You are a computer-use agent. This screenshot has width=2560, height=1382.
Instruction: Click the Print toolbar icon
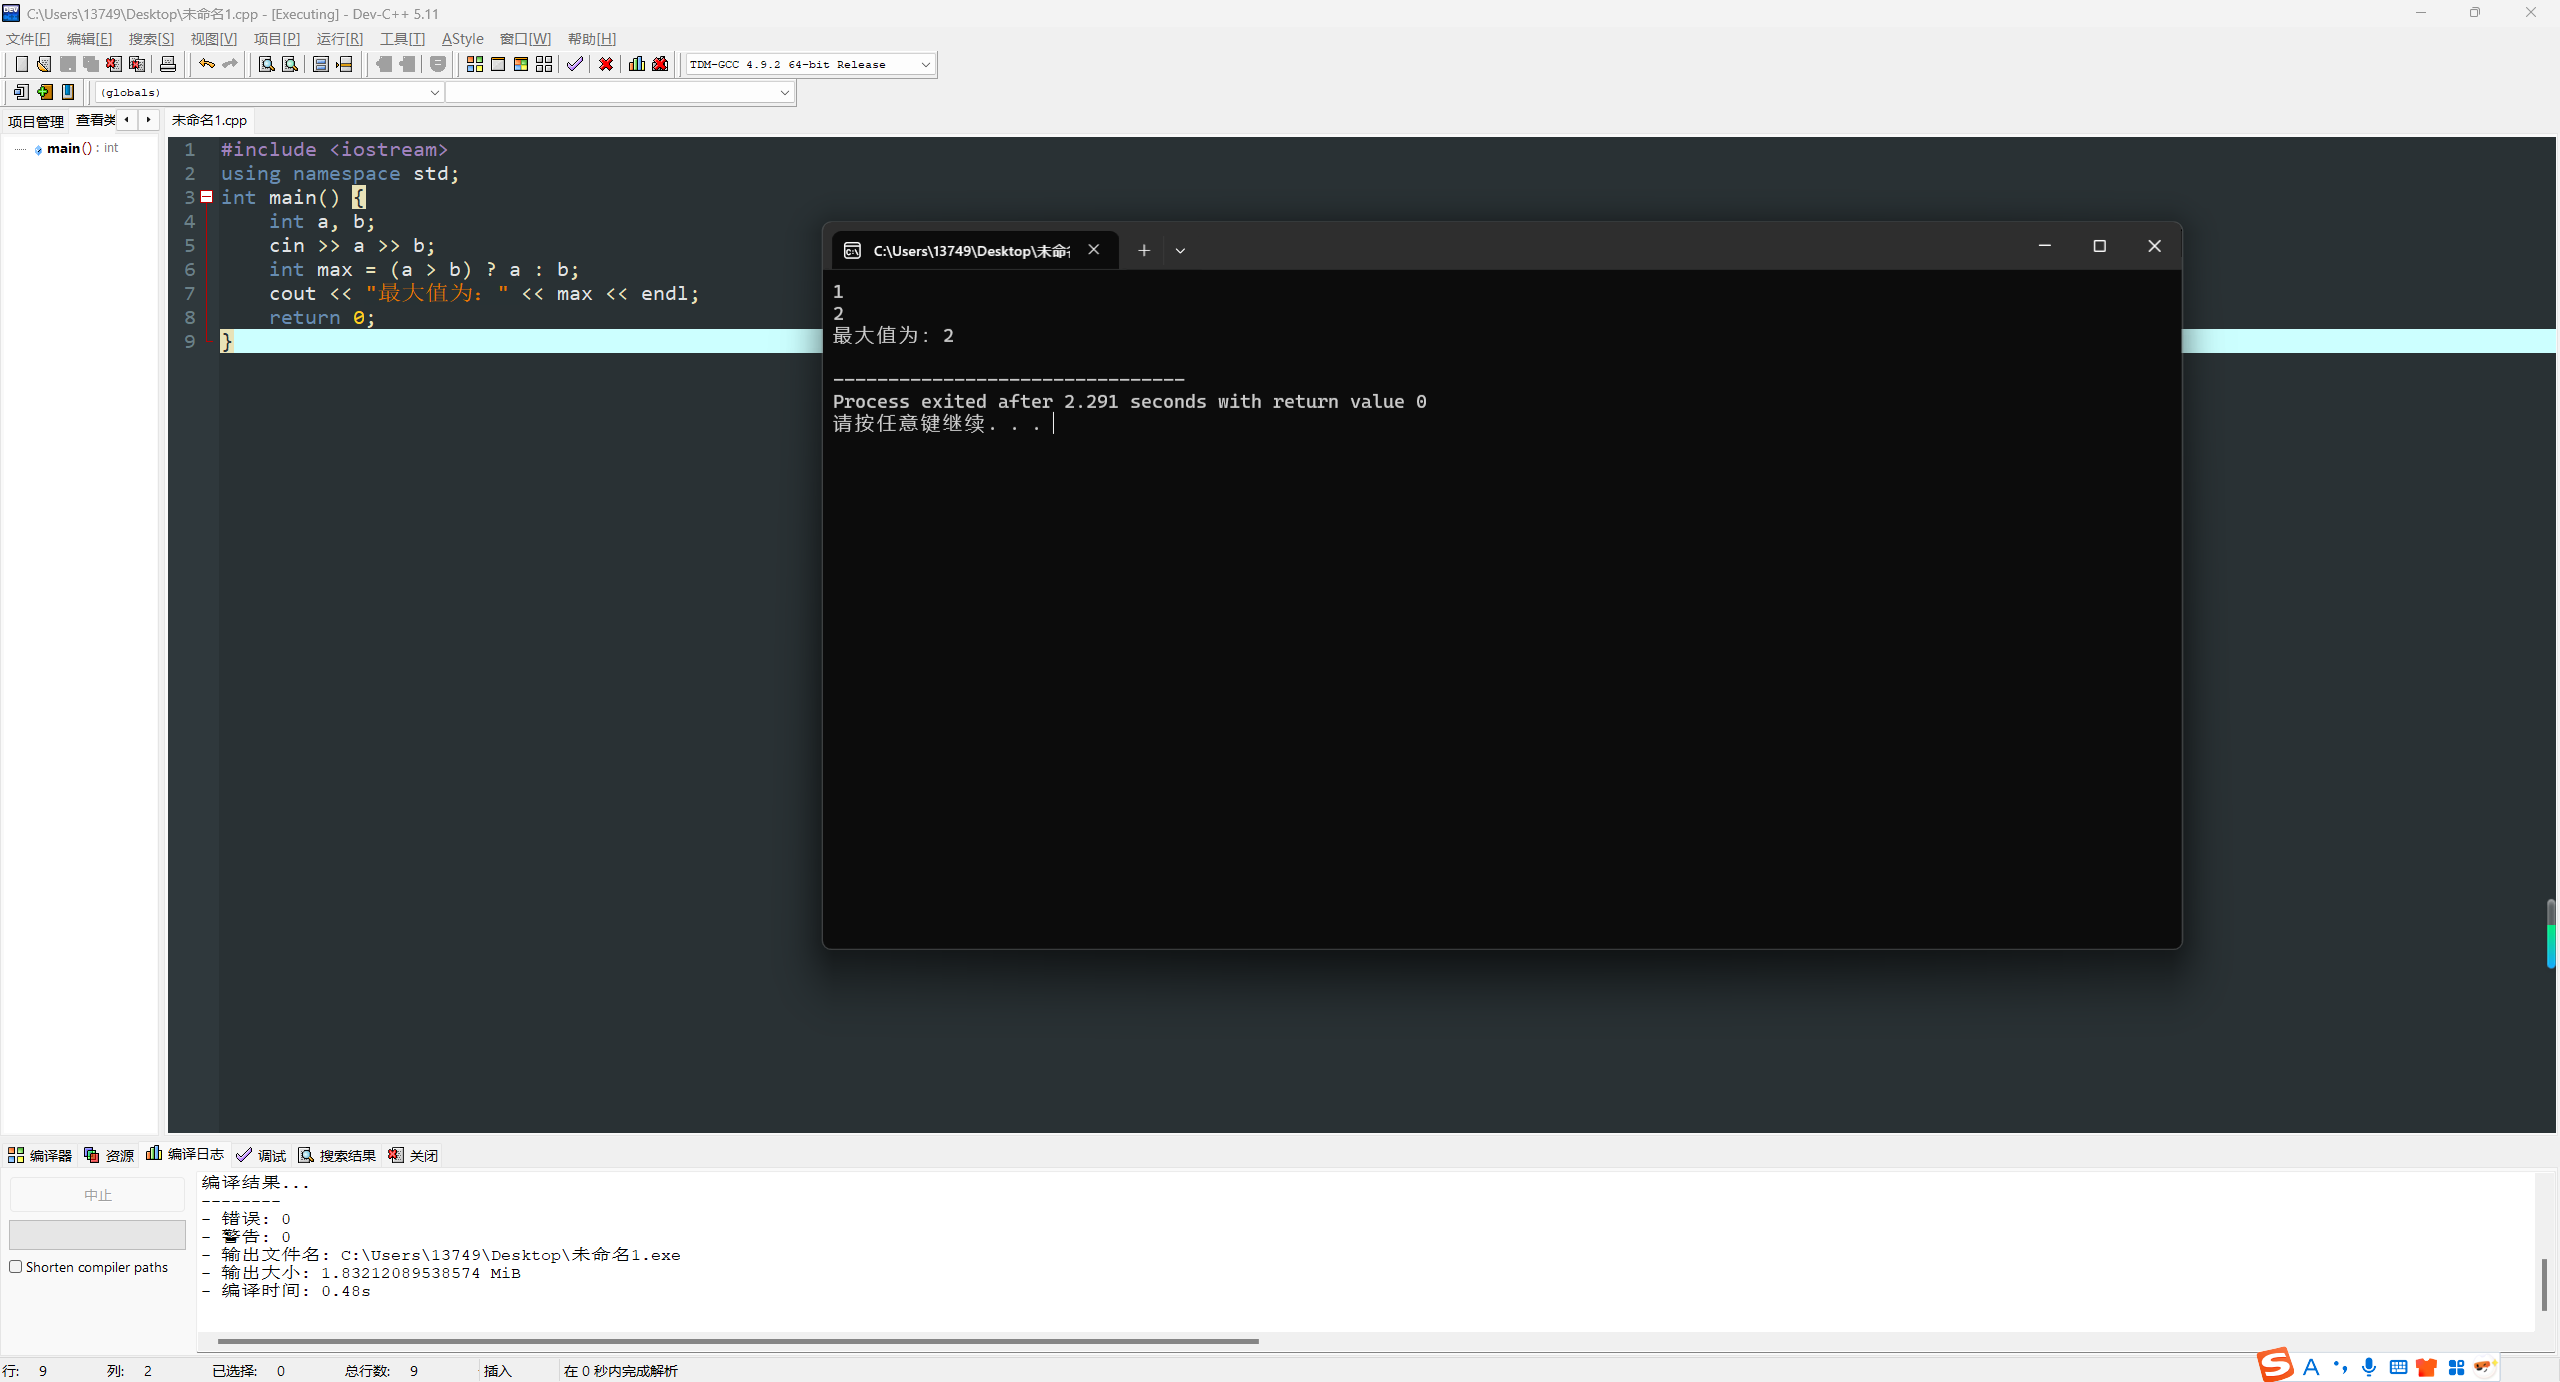click(168, 64)
